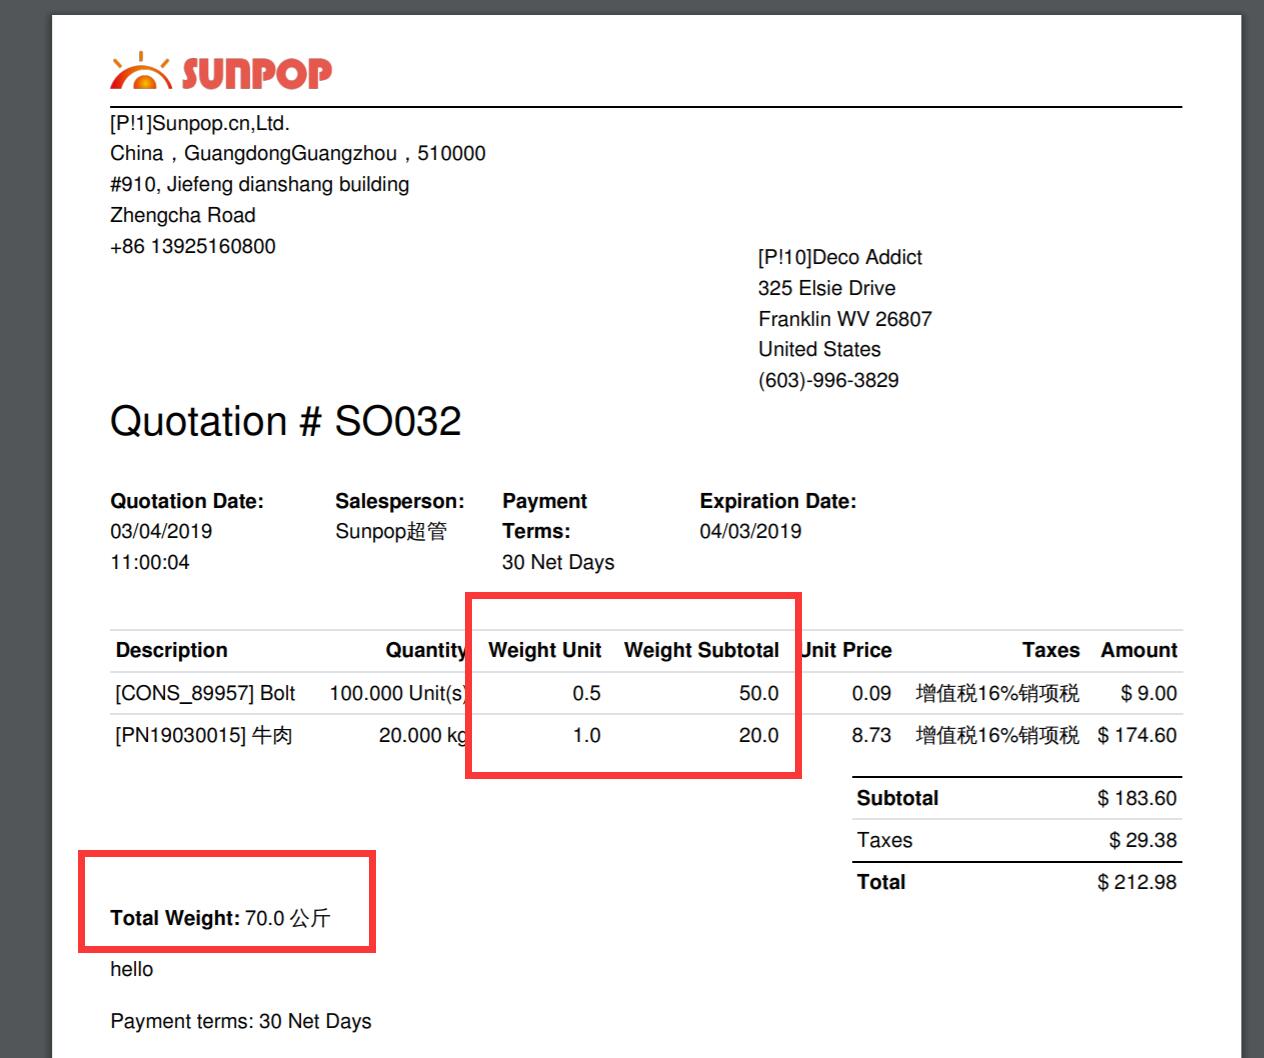Viewport: 1264px width, 1058px height.
Task: Select the customer name [P!10]Deco Addict
Action: (840, 257)
